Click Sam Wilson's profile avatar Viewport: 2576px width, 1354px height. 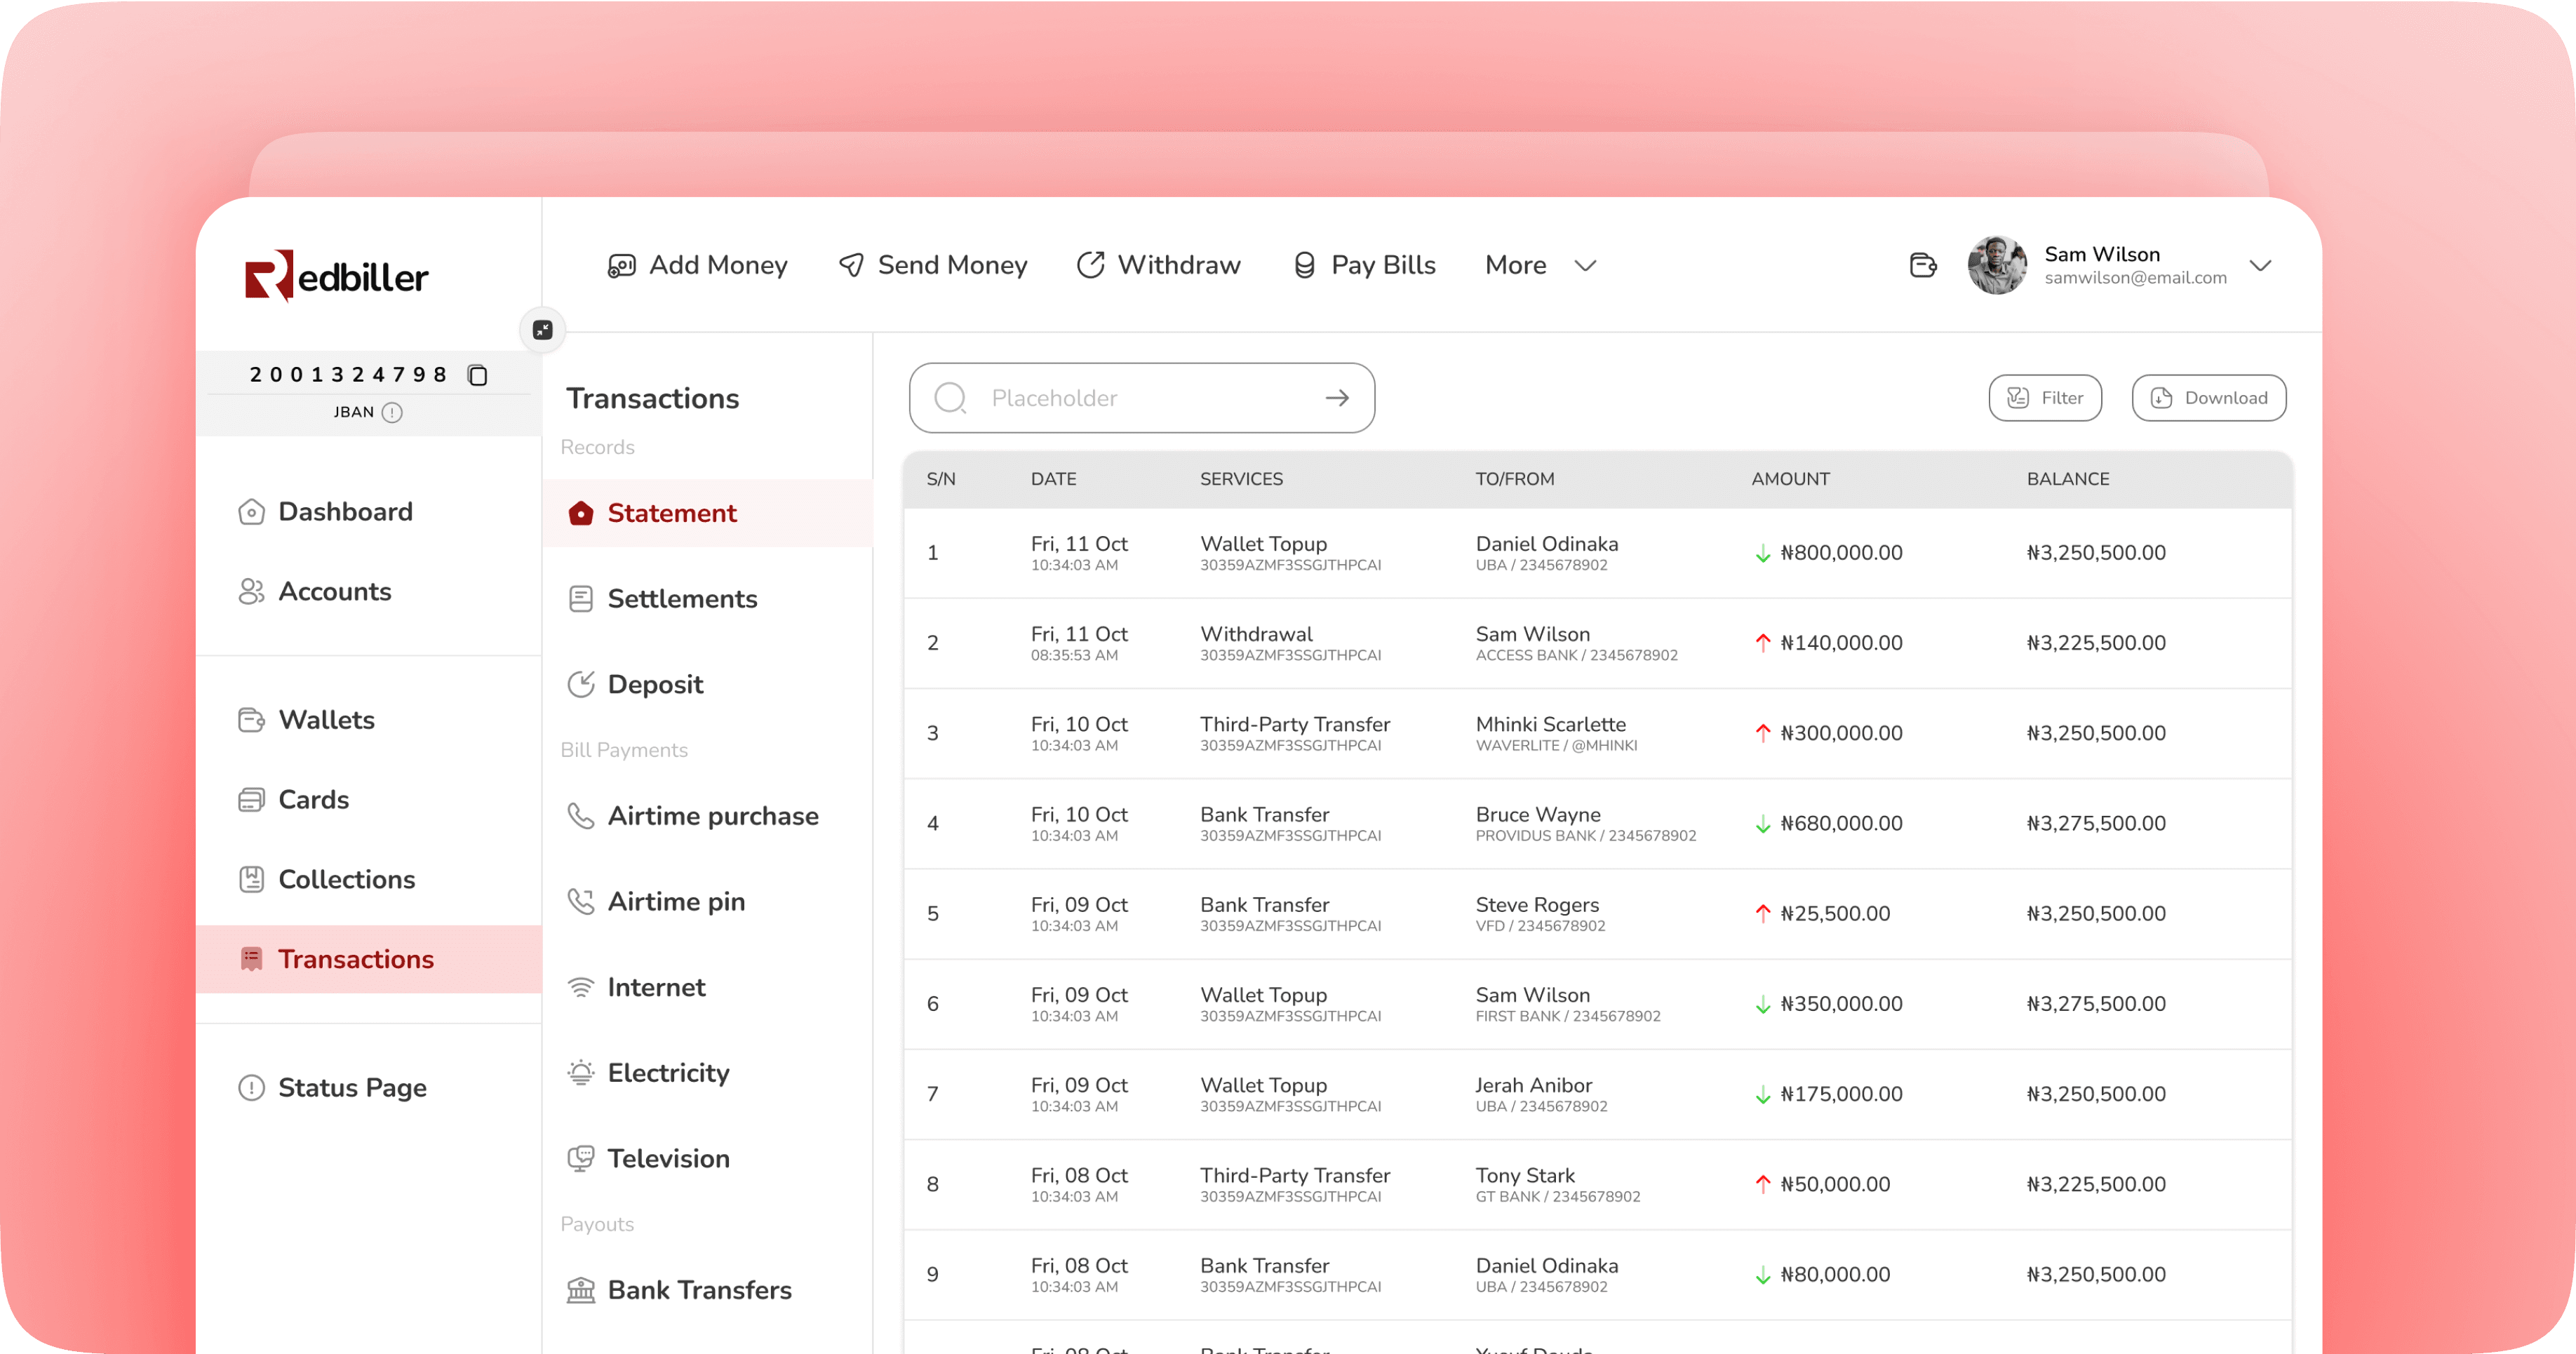click(x=1997, y=265)
